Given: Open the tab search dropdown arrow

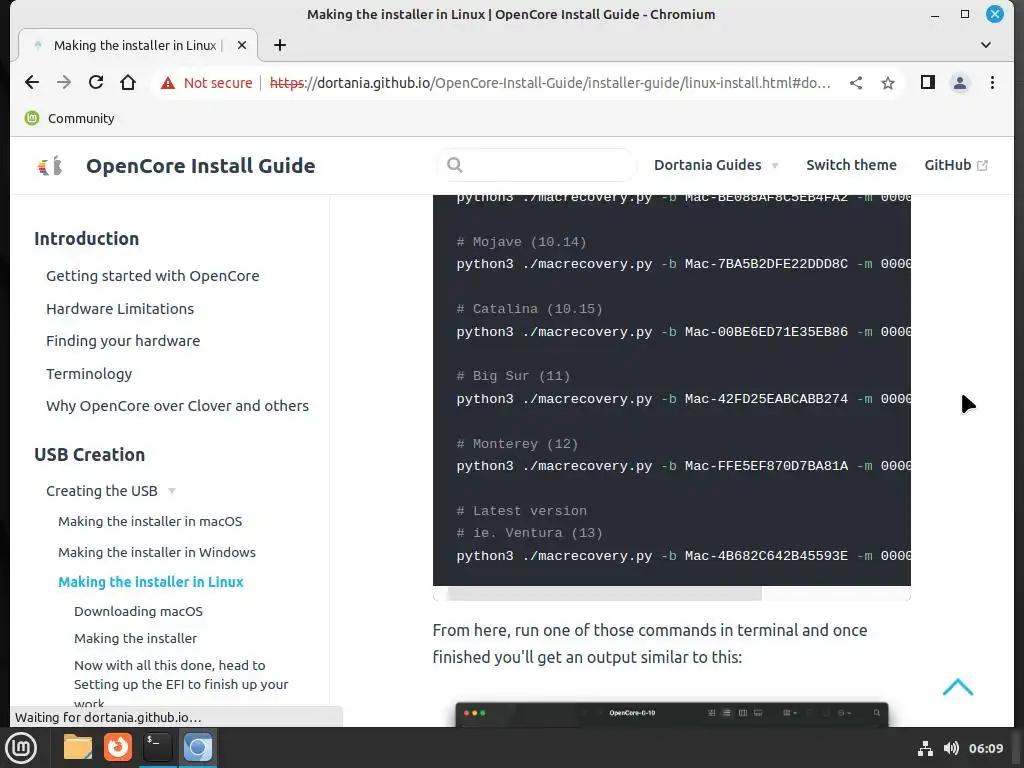Looking at the screenshot, I should [985, 45].
